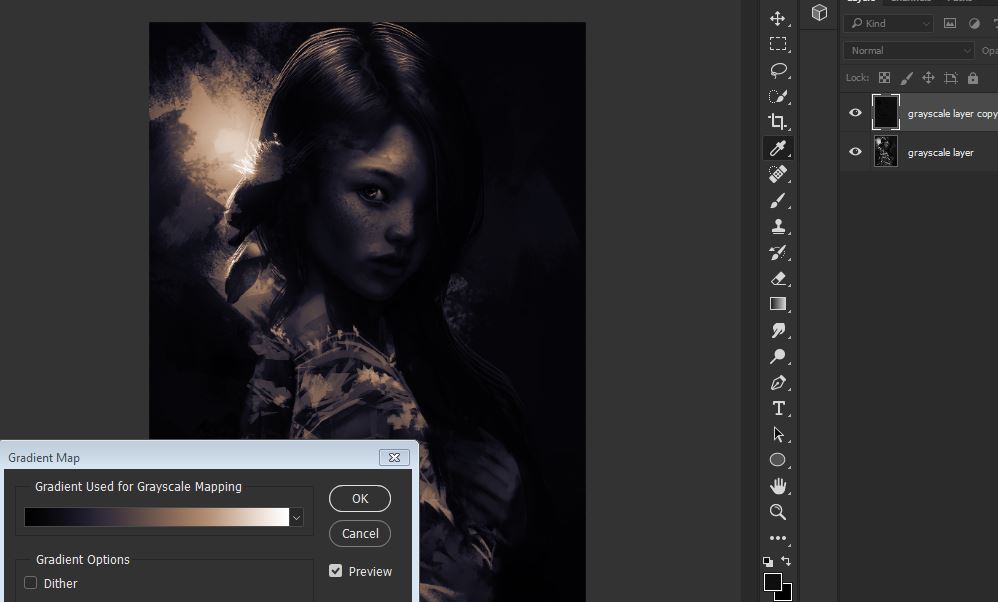The height and width of the screenshot is (602, 998).
Task: Select the Horizontal Type tool
Action: 777,408
